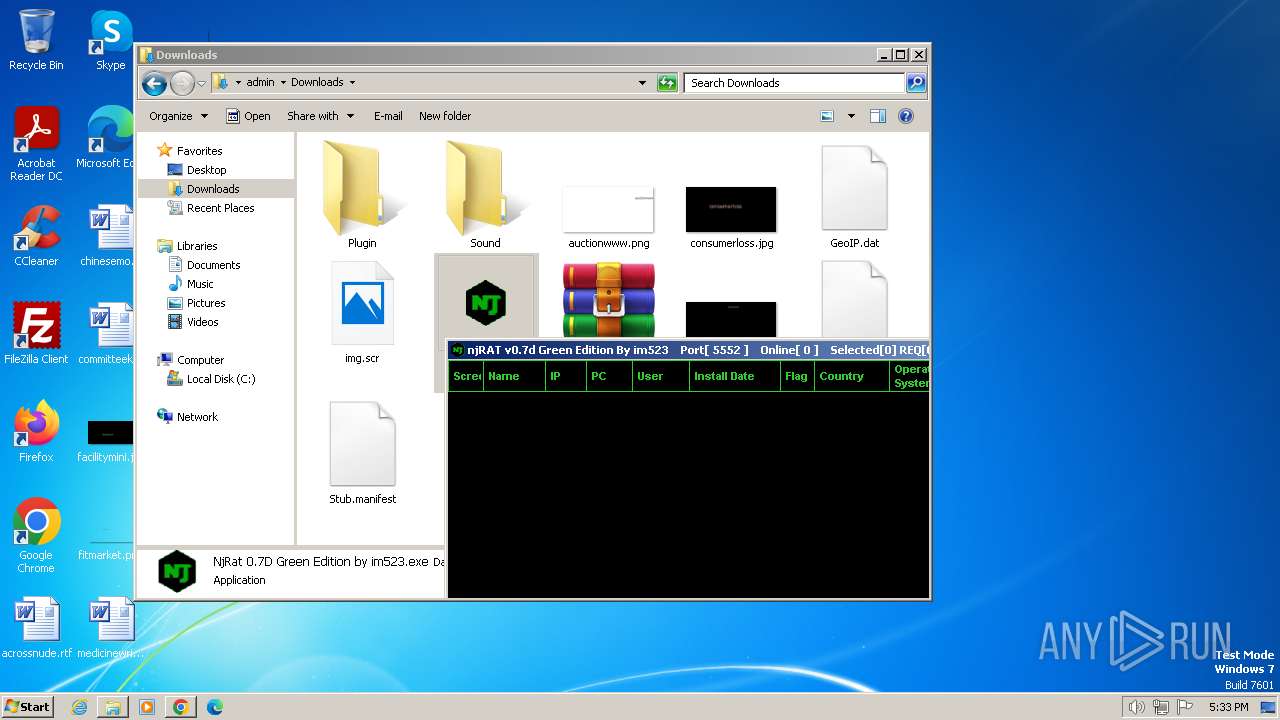Select the Plugin folder in Downloads
The image size is (1280, 720).
tap(362, 196)
